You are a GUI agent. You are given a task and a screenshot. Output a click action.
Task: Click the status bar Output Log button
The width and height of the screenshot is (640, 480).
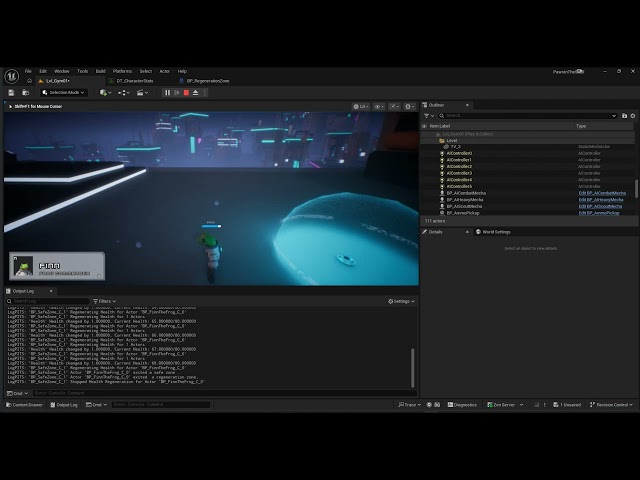pos(64,405)
